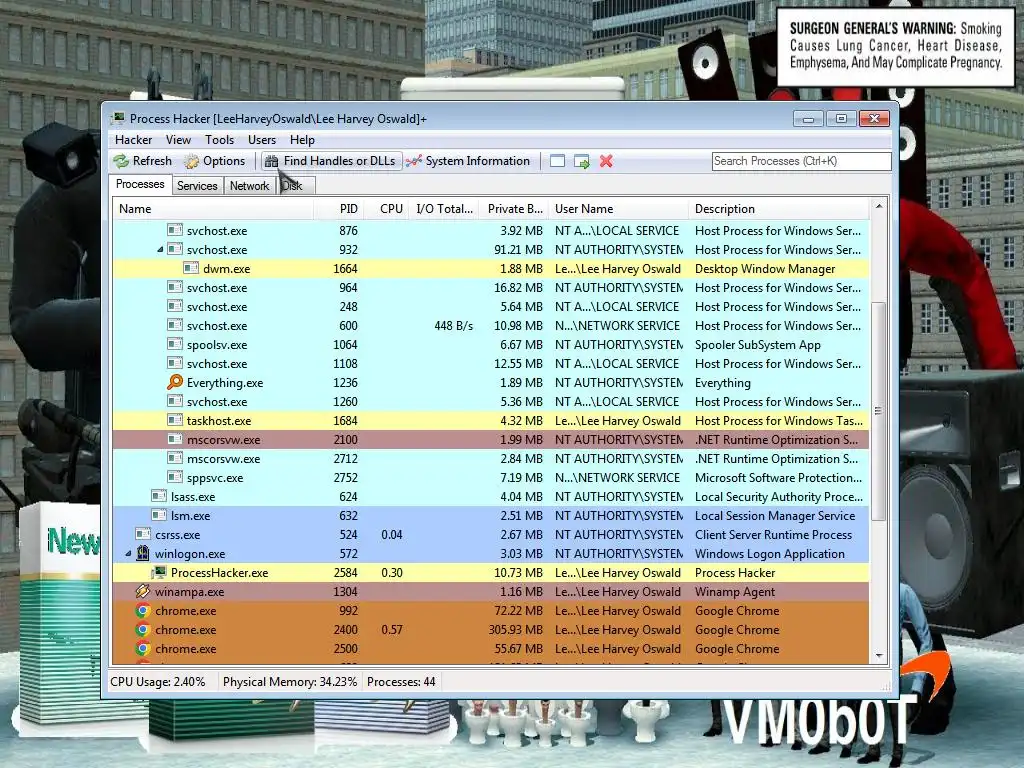Collapse the winlogon.exe tree node

coord(128,554)
